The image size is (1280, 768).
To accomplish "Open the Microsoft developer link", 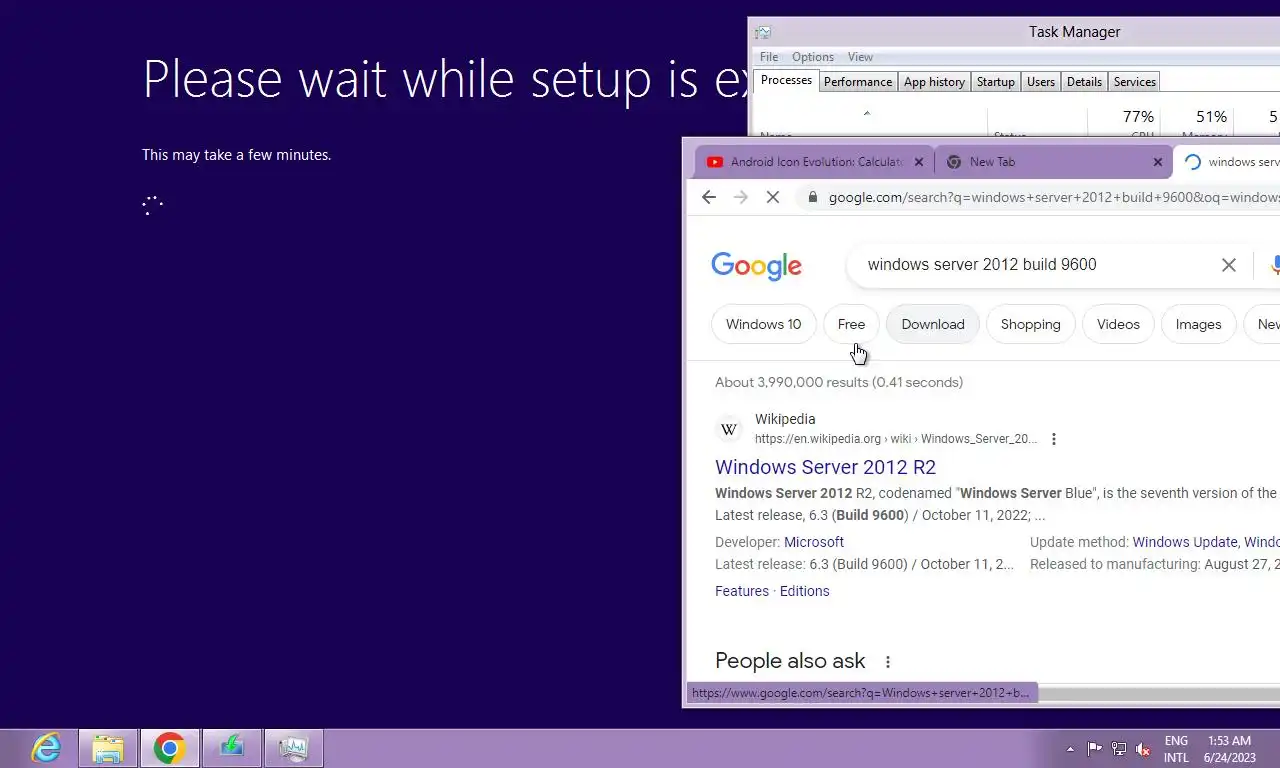I will tap(814, 542).
